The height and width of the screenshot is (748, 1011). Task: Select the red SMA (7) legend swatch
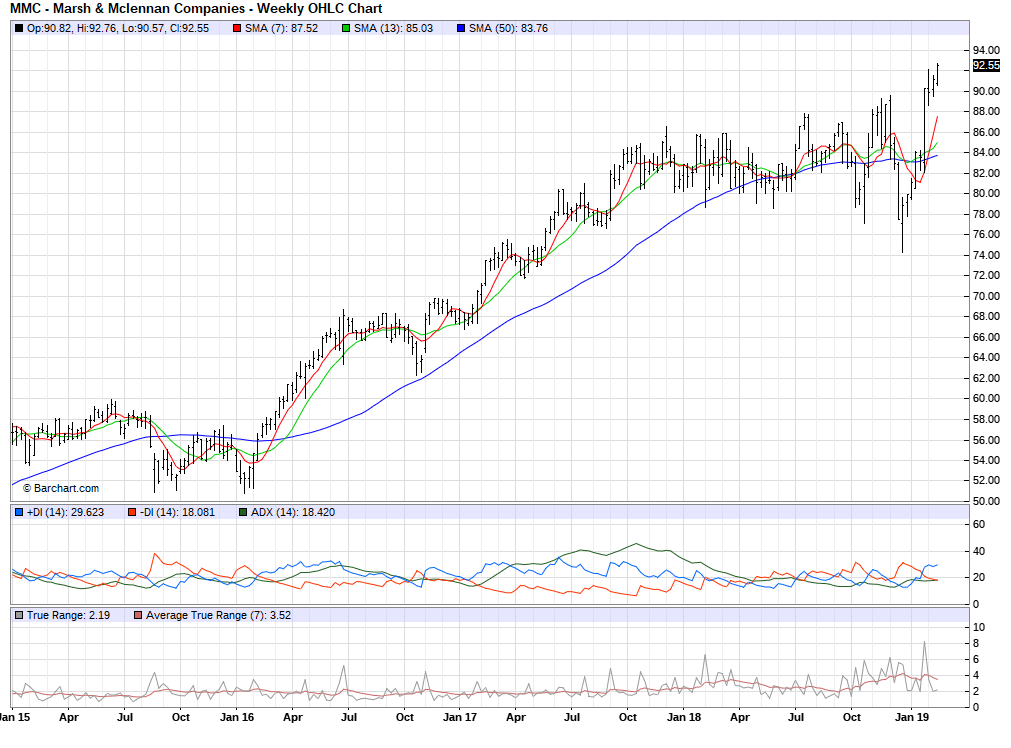coord(237,28)
